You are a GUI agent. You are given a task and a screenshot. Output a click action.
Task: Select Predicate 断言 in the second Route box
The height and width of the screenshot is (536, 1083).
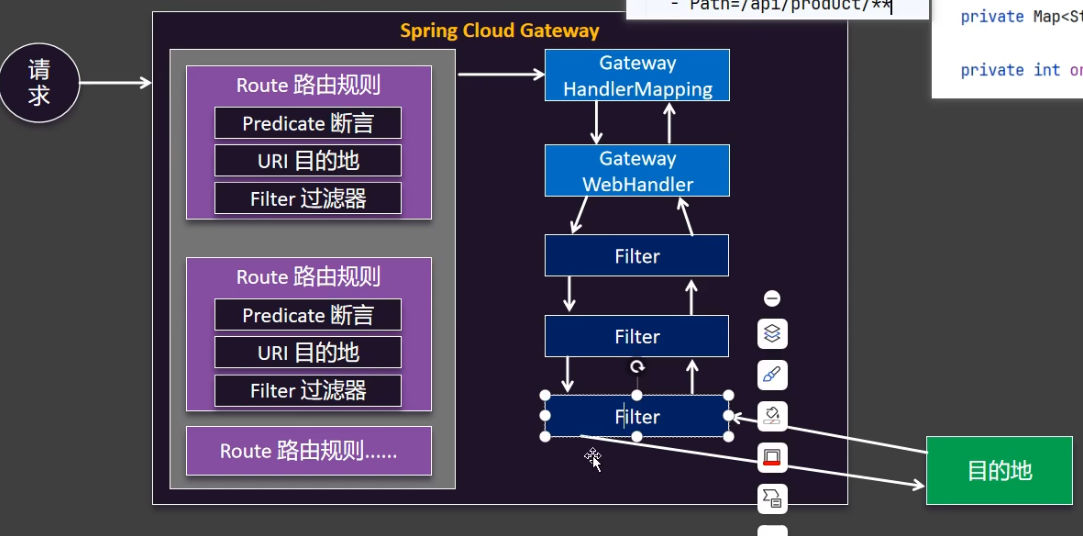pos(308,315)
